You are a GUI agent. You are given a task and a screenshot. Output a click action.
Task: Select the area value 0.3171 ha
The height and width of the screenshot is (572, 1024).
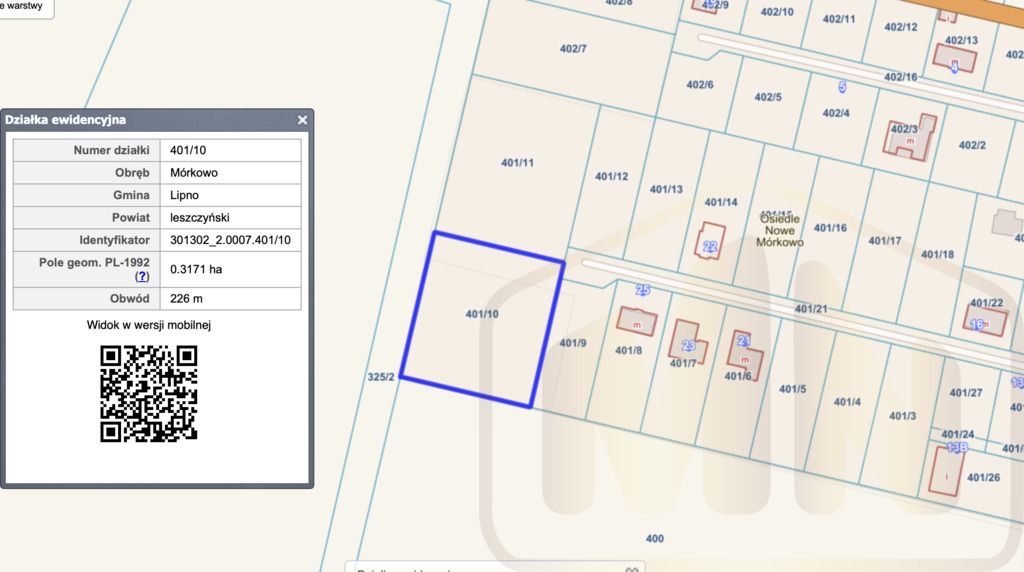[196, 269]
